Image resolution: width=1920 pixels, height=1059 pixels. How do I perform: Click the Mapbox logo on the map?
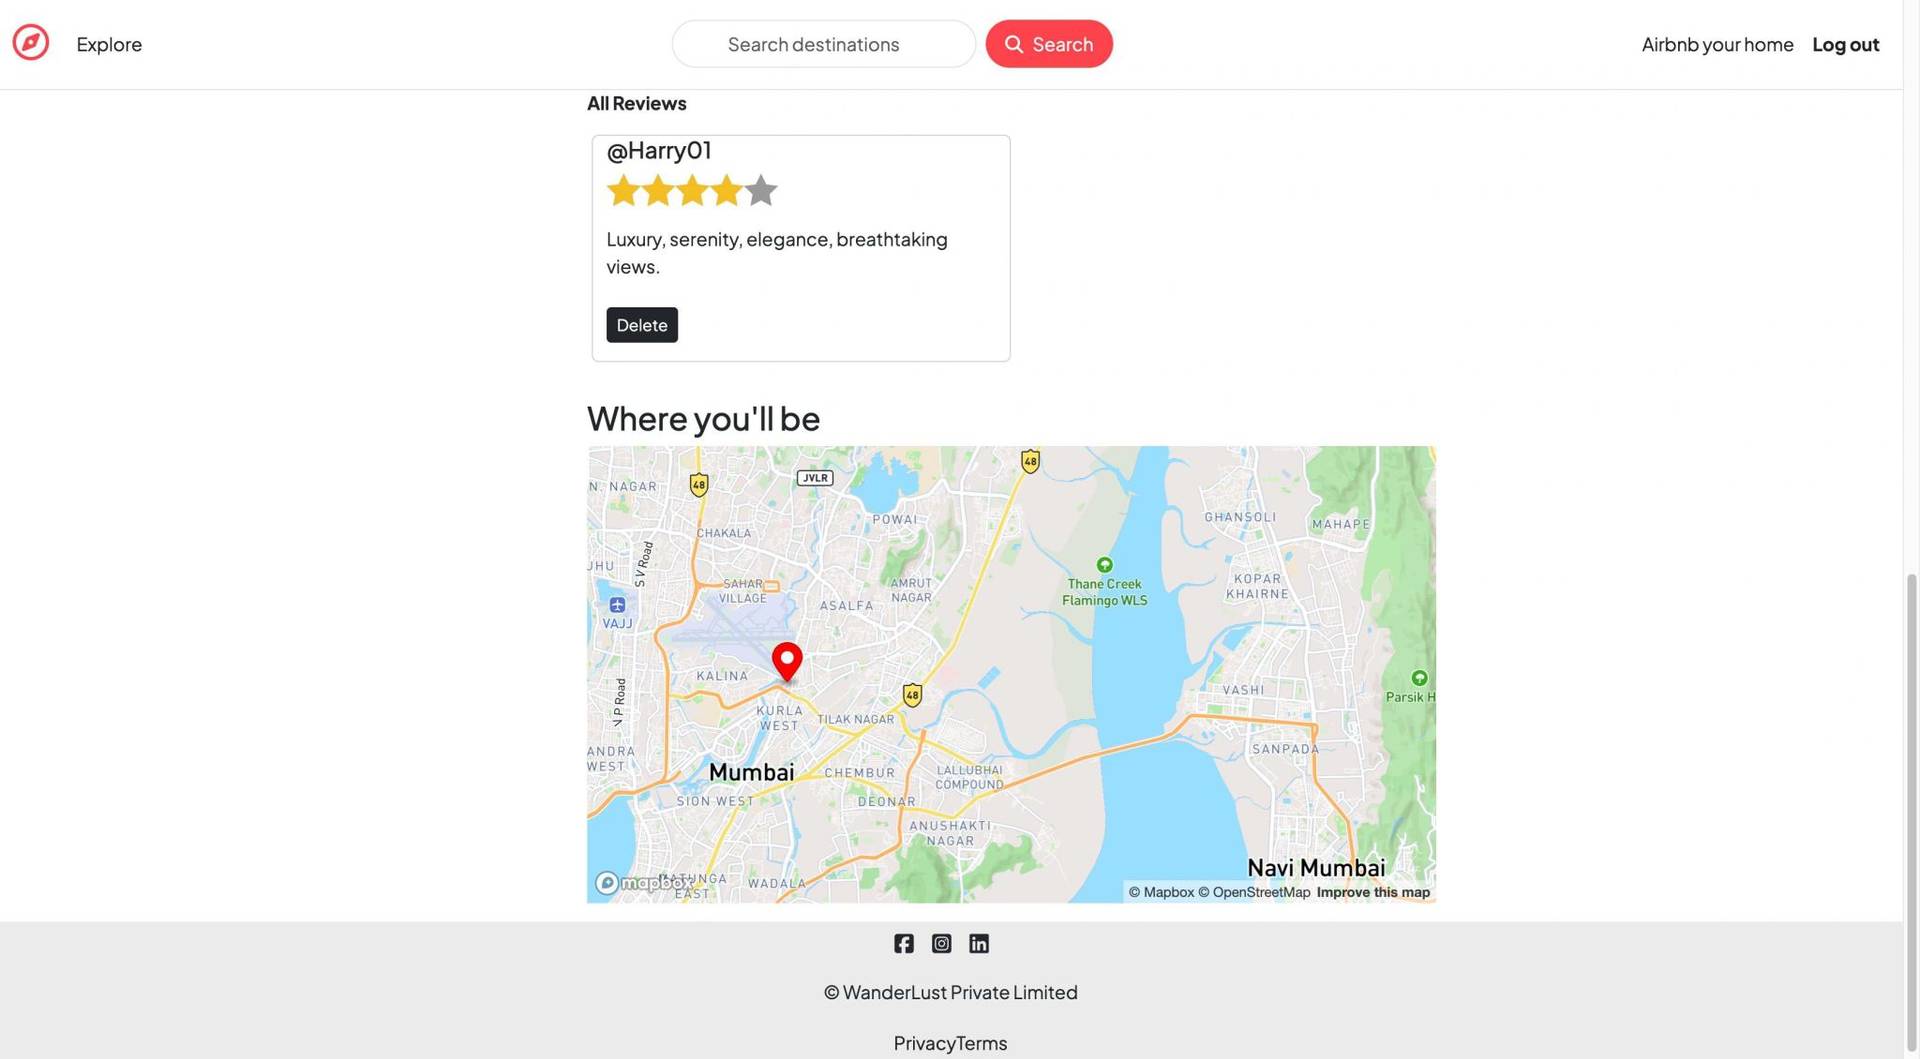pyautogui.click(x=640, y=883)
